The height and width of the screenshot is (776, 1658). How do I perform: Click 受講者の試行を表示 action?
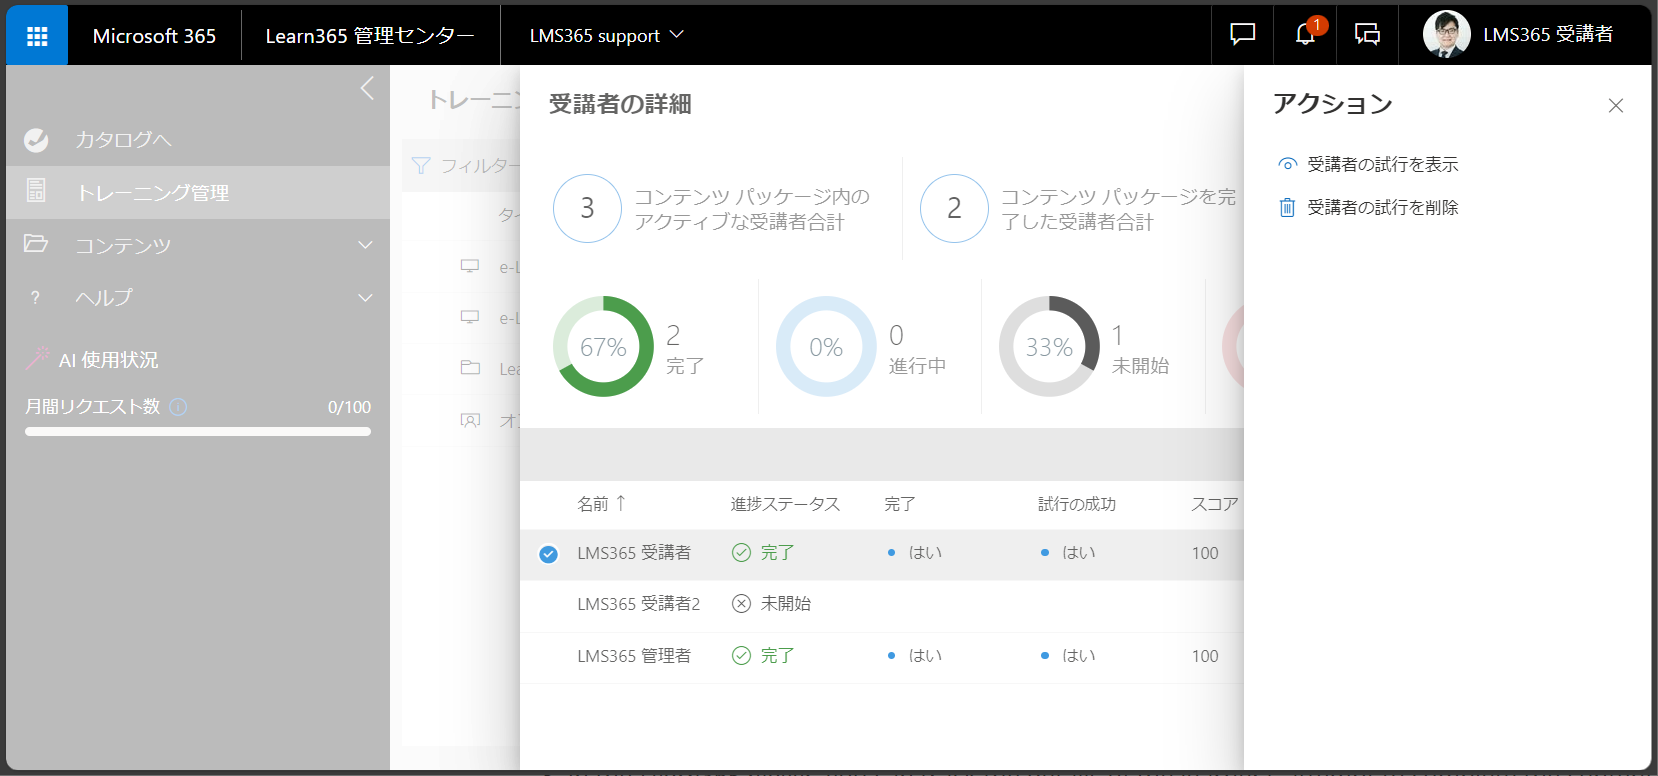(1382, 164)
